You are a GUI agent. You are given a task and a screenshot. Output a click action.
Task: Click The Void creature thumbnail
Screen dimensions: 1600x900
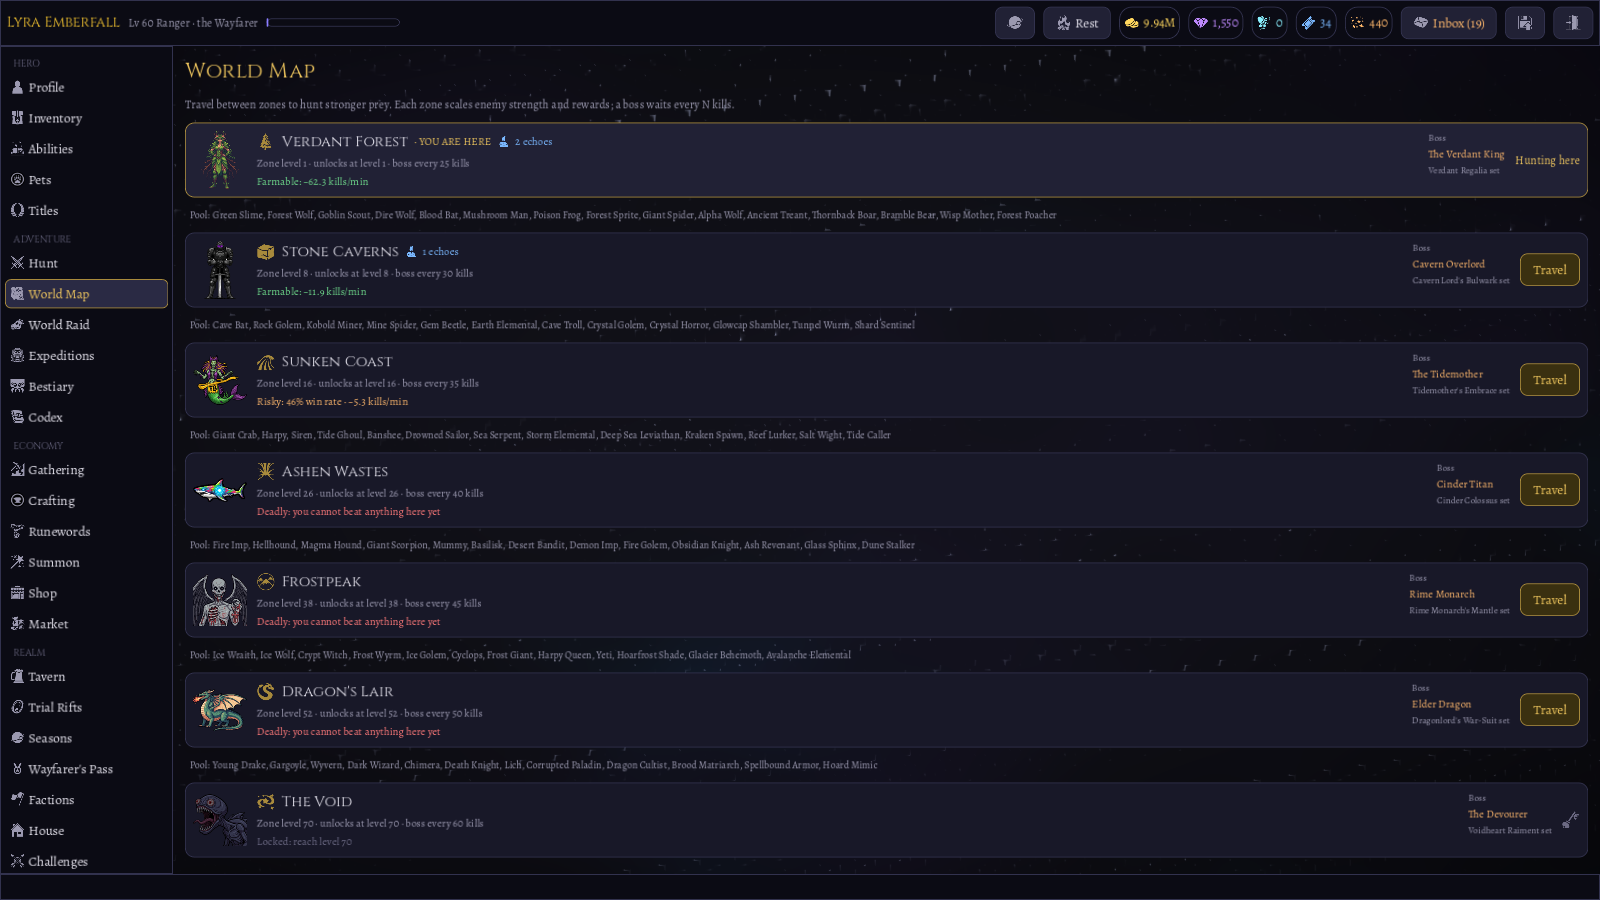(220, 820)
